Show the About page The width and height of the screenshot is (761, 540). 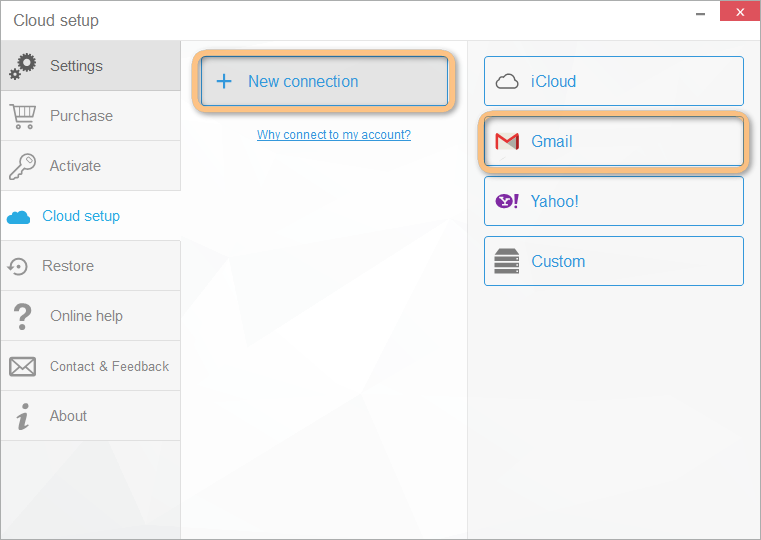(91, 416)
